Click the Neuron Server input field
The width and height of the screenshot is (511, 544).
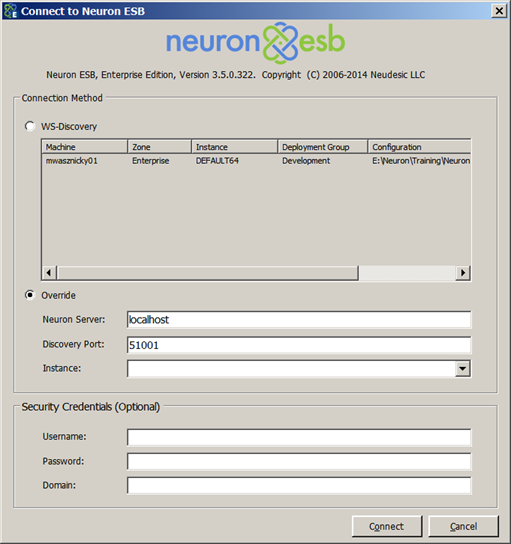tap(299, 320)
